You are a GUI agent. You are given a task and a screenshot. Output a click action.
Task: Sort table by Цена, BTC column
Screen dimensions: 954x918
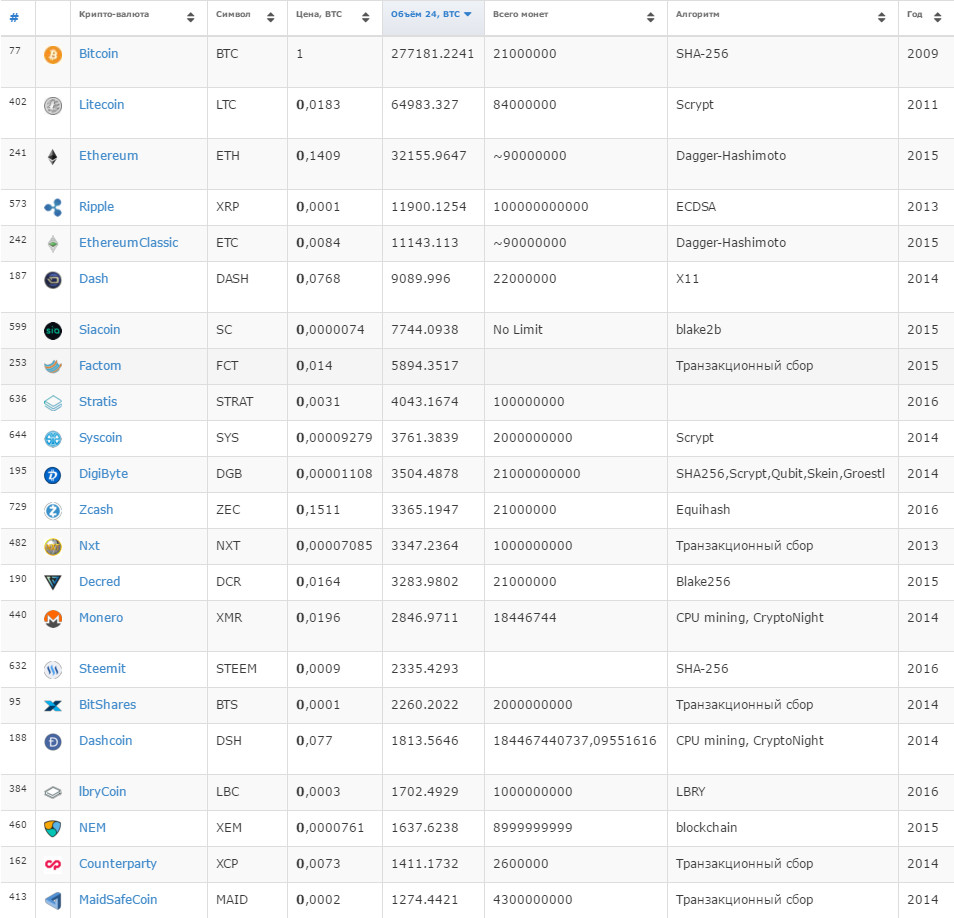coord(335,17)
